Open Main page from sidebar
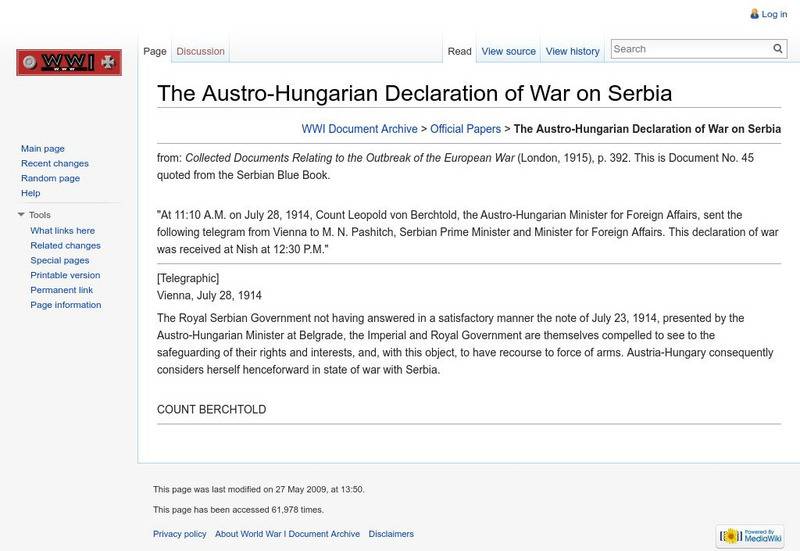800x551 pixels. [x=43, y=149]
